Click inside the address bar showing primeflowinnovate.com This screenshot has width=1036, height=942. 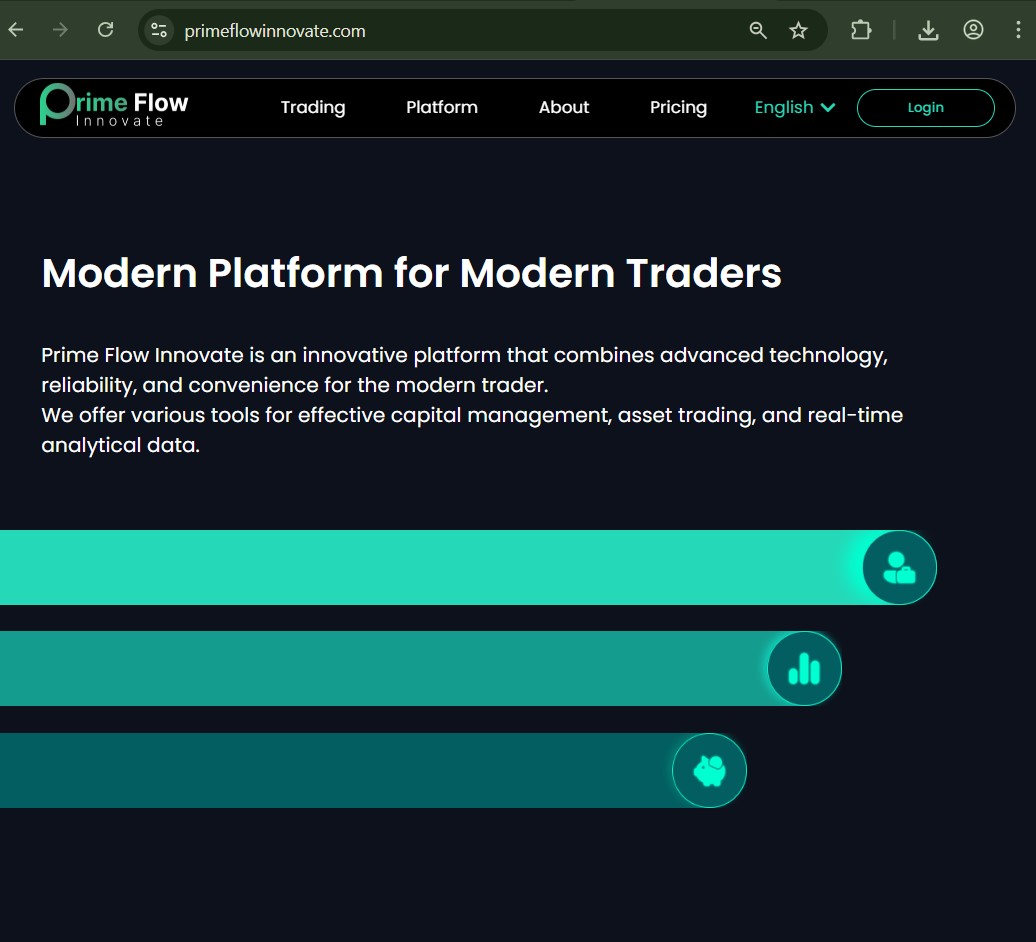click(400, 30)
